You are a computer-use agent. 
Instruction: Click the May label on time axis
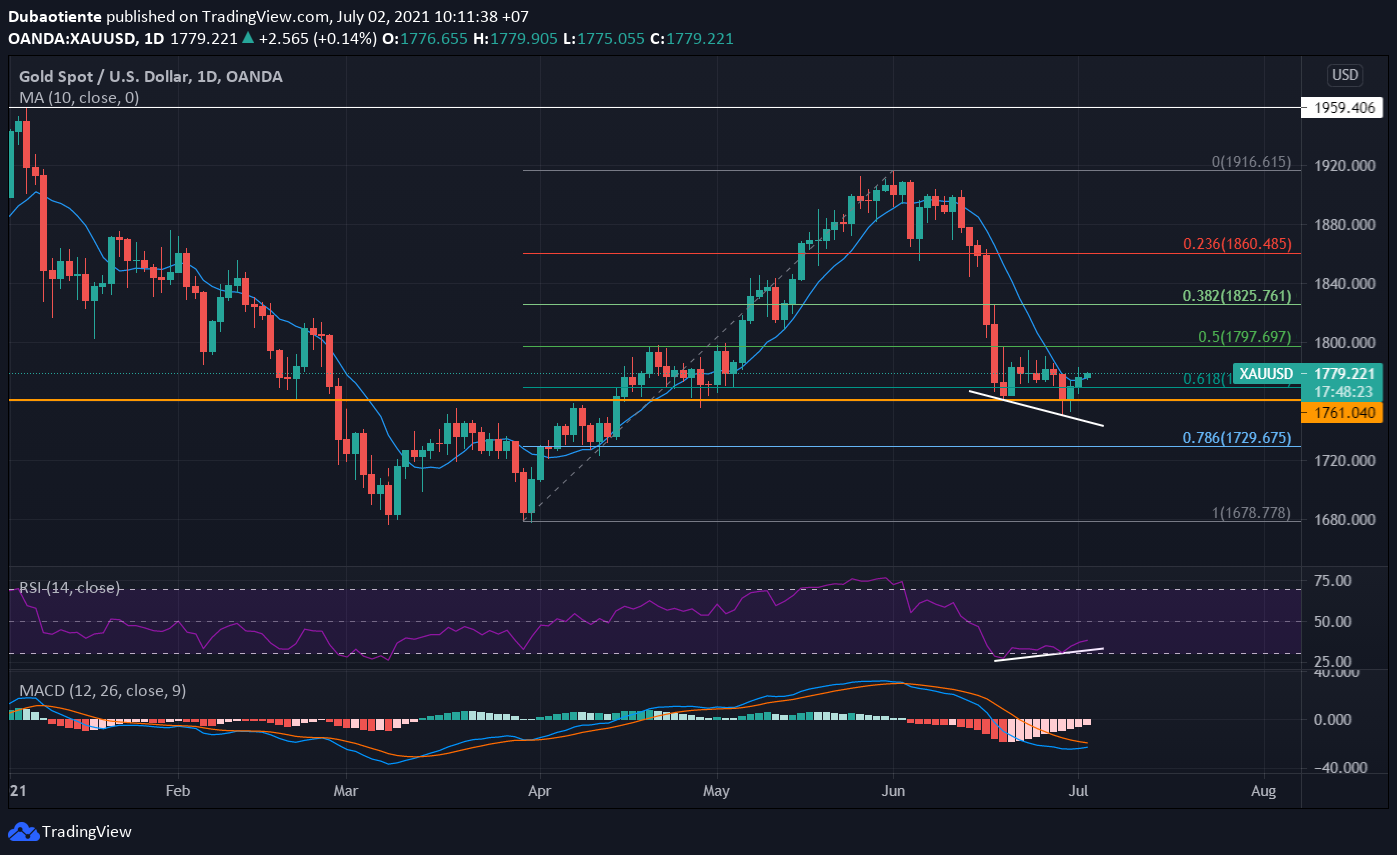pyautogui.click(x=718, y=790)
